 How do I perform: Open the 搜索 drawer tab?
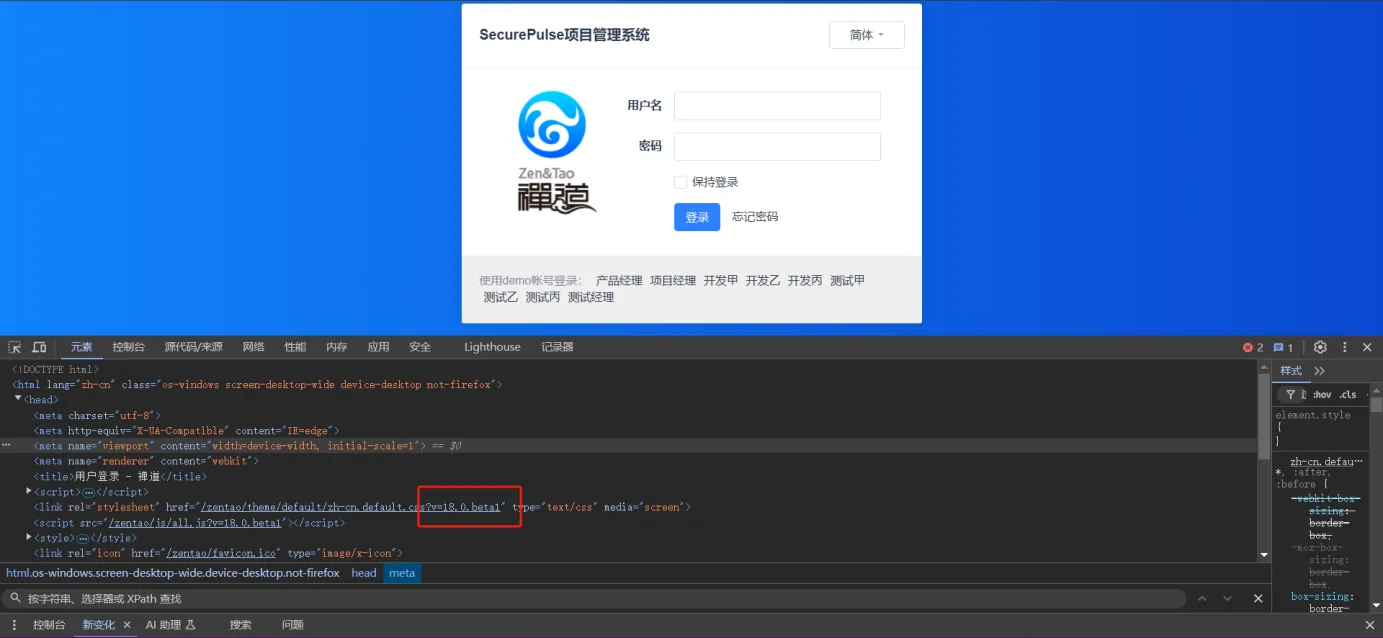[240, 625]
